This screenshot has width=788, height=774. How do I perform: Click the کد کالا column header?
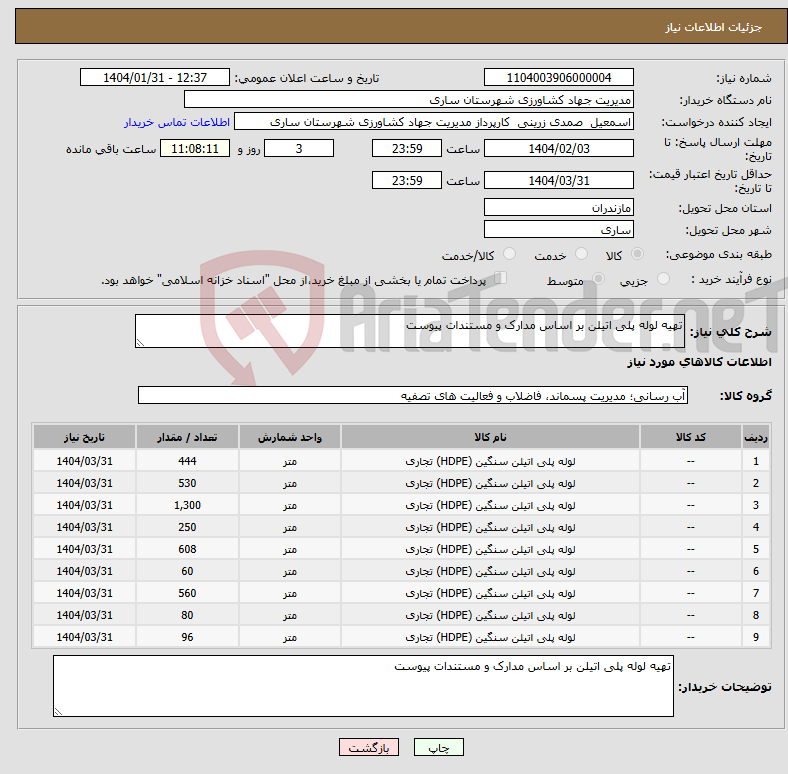691,437
